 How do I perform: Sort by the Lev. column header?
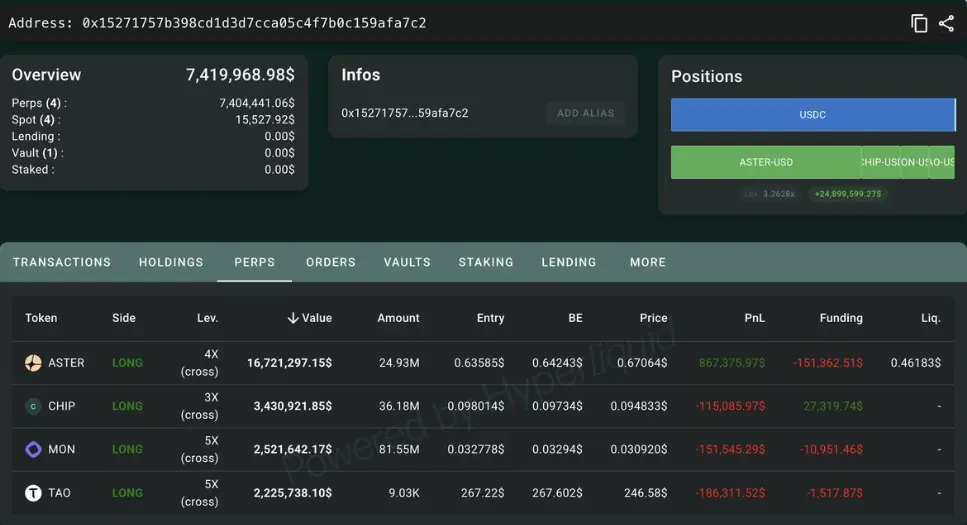coord(207,318)
